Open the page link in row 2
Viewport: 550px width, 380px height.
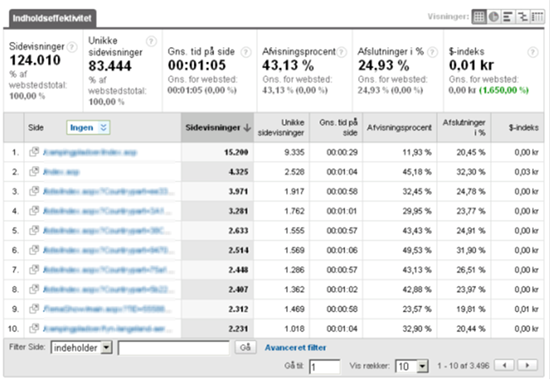61,172
